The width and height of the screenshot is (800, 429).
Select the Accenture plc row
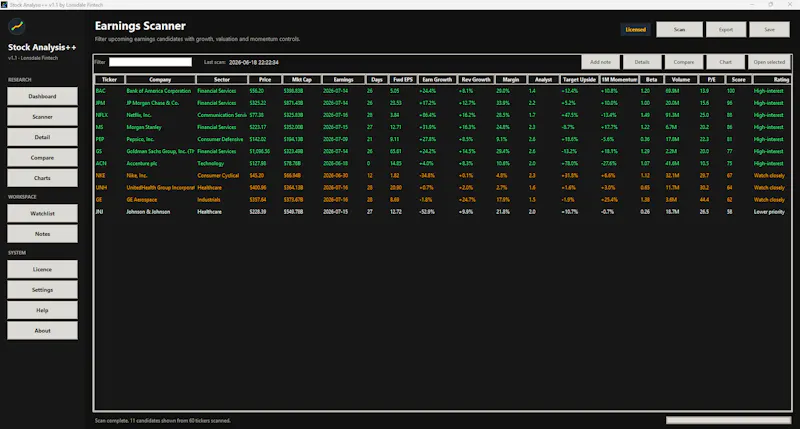tap(443, 164)
